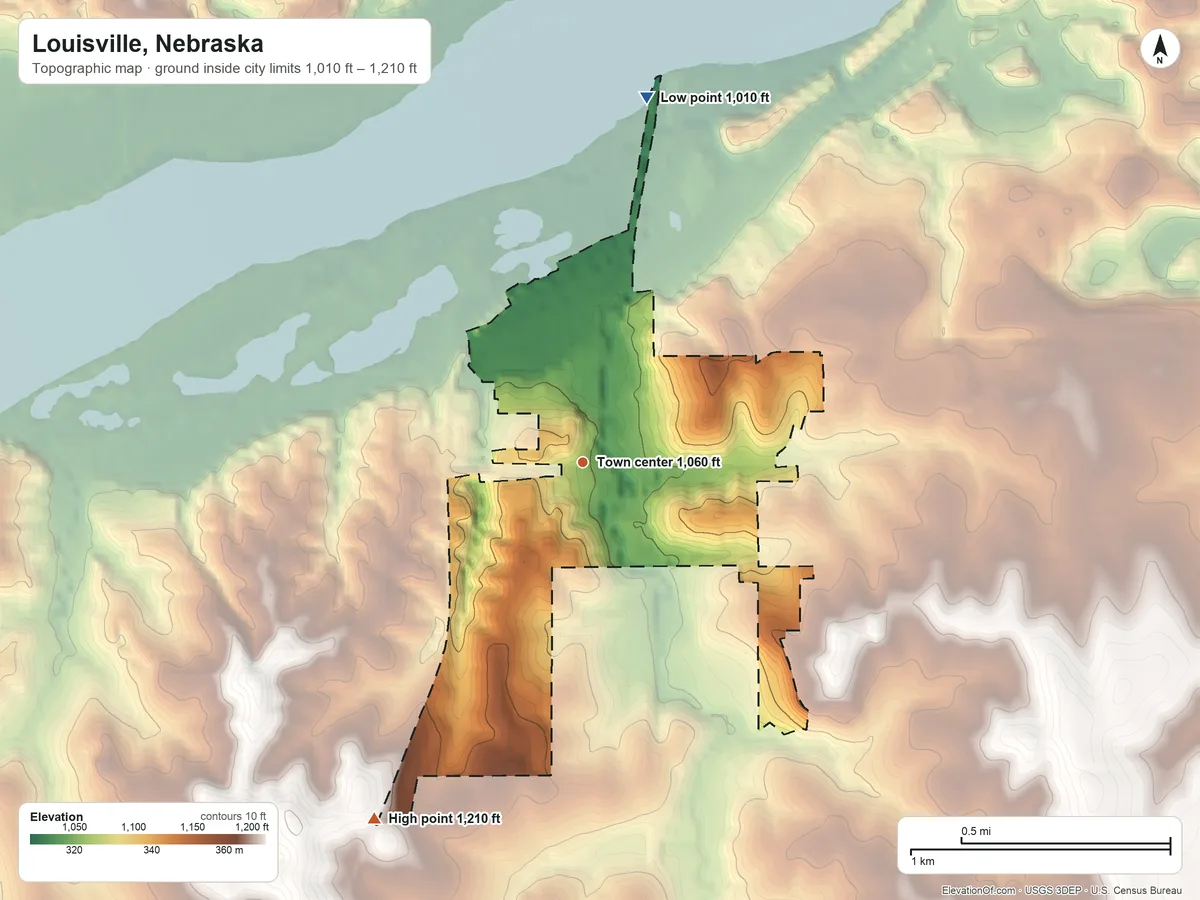Viewport: 1200px width, 900px height.
Task: Select the 'Louisville, Nebraska' title text
Action: [x=148, y=44]
